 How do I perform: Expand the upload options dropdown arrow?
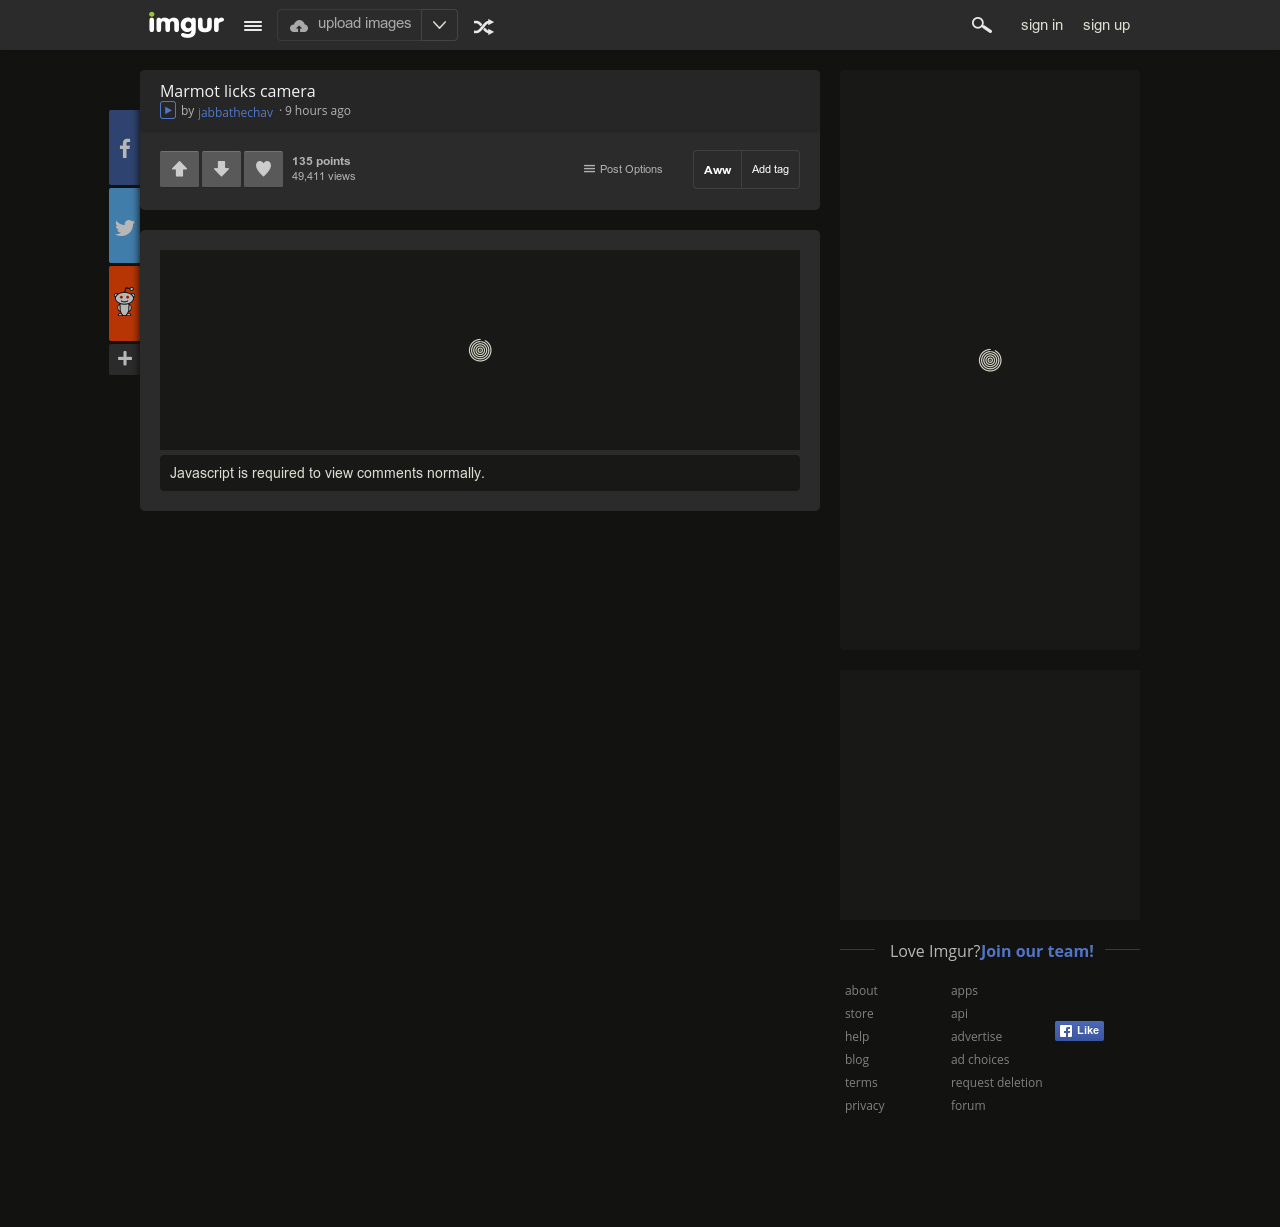click(x=439, y=25)
